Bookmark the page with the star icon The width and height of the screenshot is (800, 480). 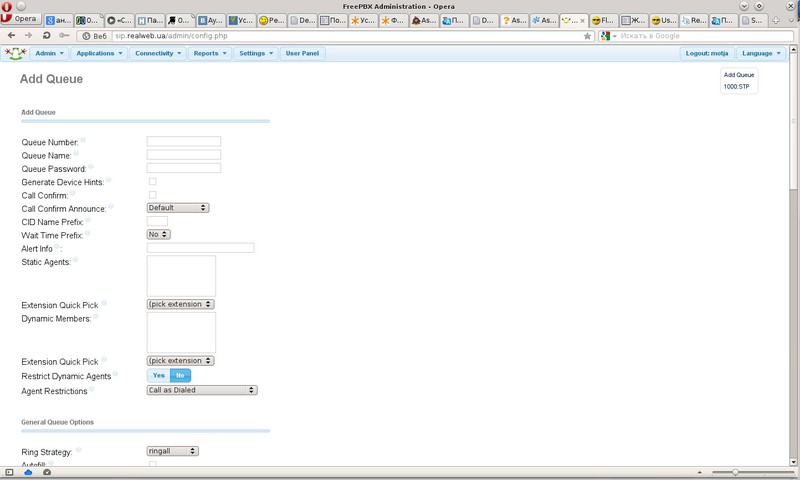tap(587, 36)
